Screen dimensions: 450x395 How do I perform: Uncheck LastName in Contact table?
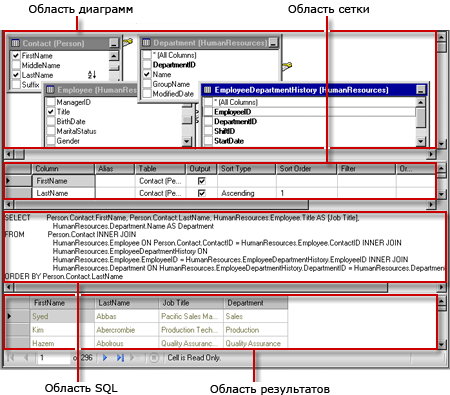click(x=16, y=75)
